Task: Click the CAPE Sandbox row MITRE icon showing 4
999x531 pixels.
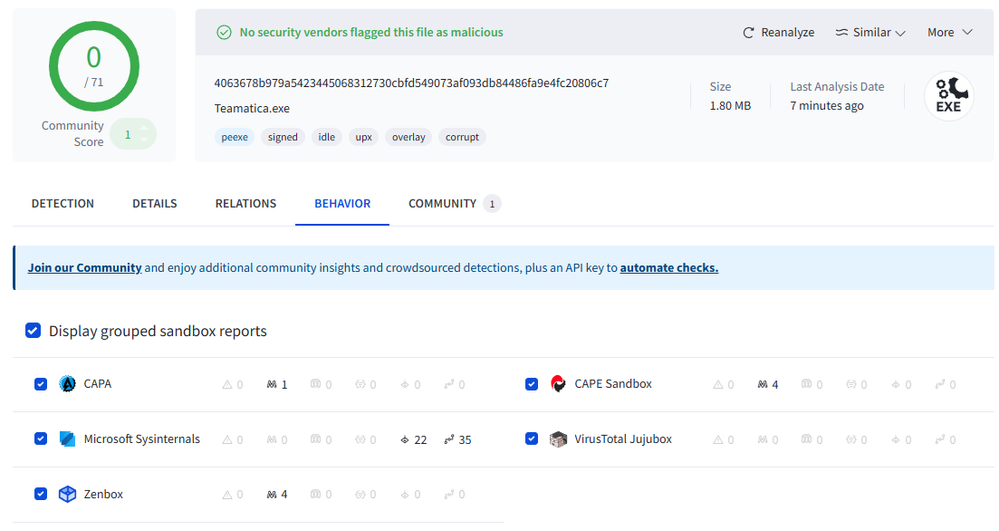Action: coord(763,384)
